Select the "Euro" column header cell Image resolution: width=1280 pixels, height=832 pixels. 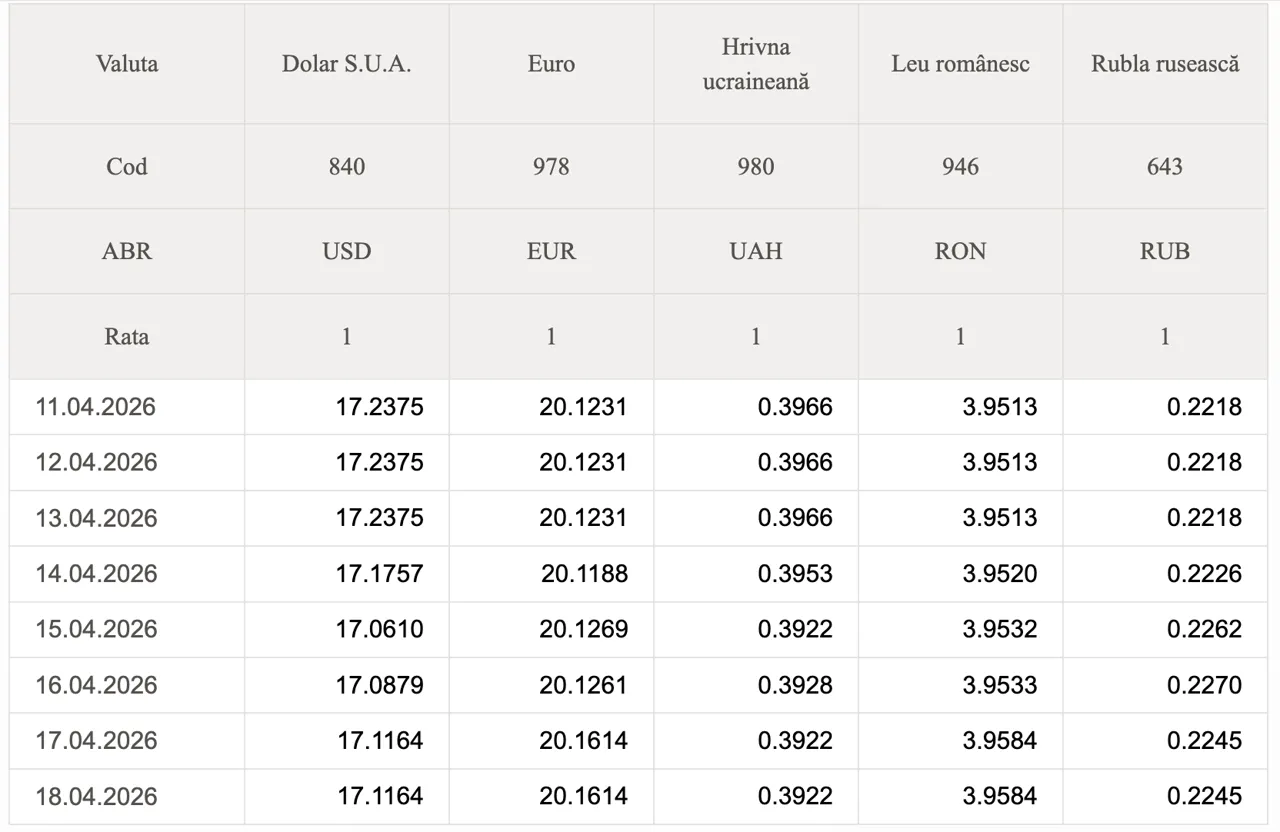click(x=551, y=64)
